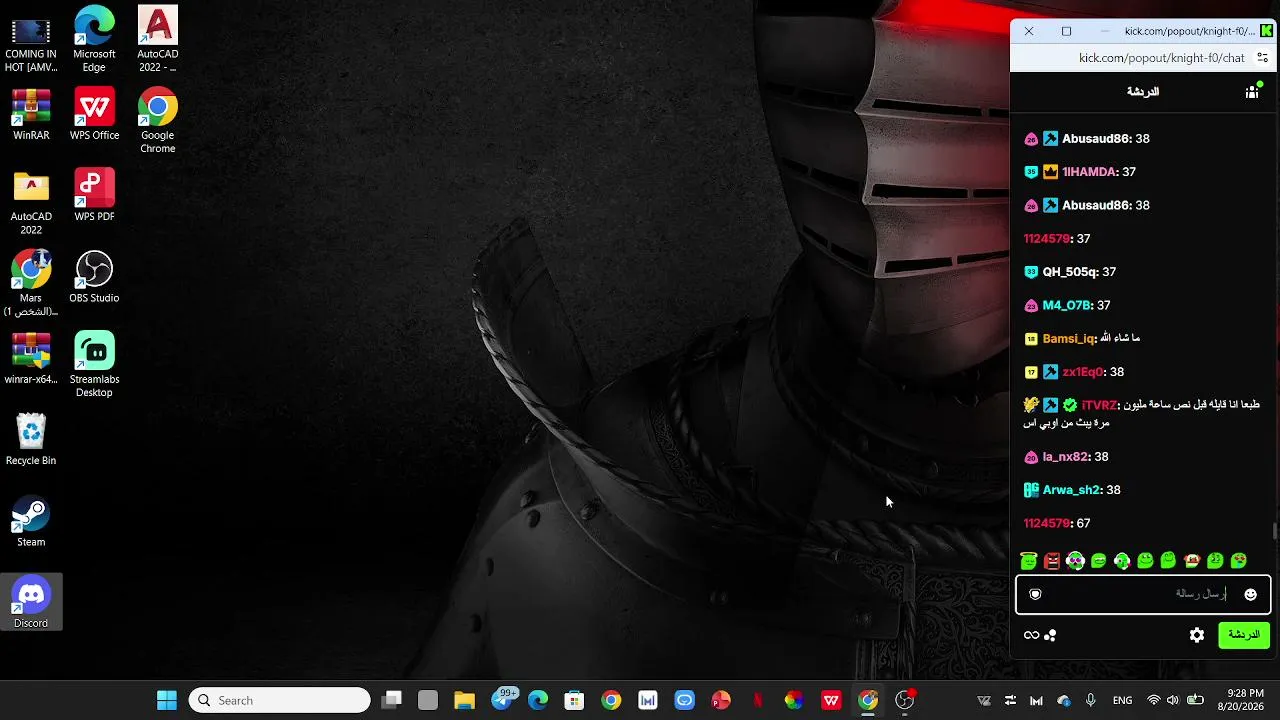Open the Discord desktop shortcut
Viewport: 1280px width, 720px height.
[x=31, y=602]
